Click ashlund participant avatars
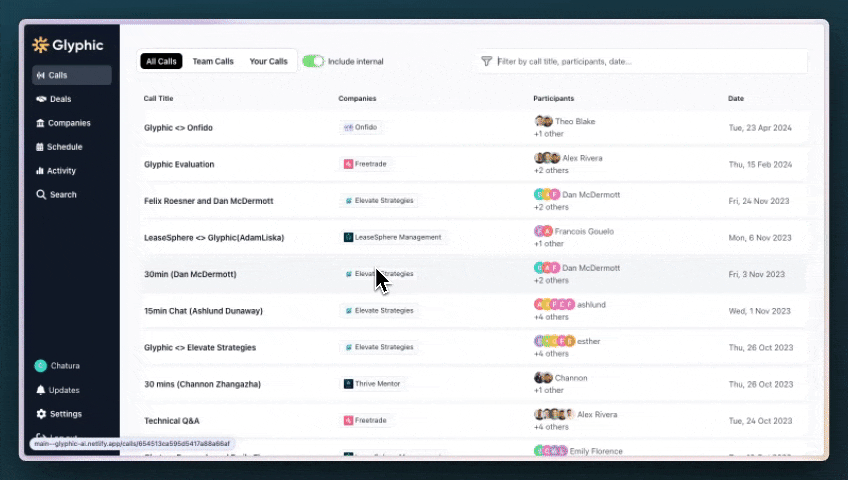 tap(554, 304)
